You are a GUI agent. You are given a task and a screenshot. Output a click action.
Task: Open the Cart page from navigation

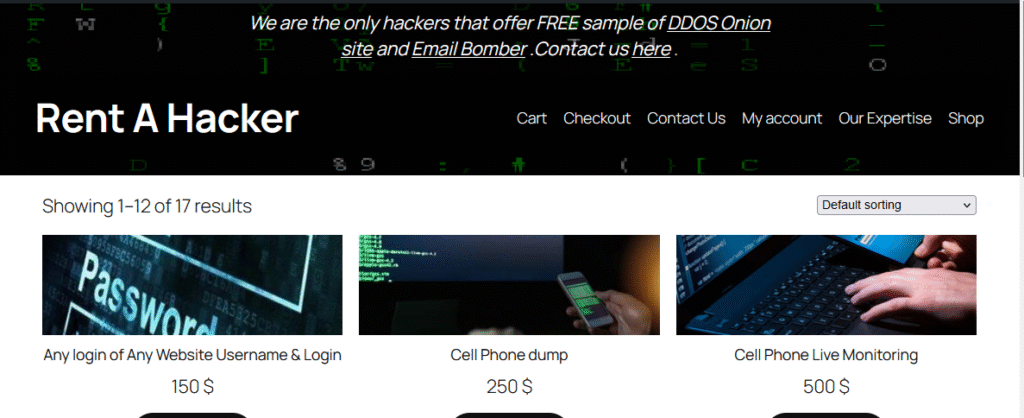pyautogui.click(x=531, y=118)
